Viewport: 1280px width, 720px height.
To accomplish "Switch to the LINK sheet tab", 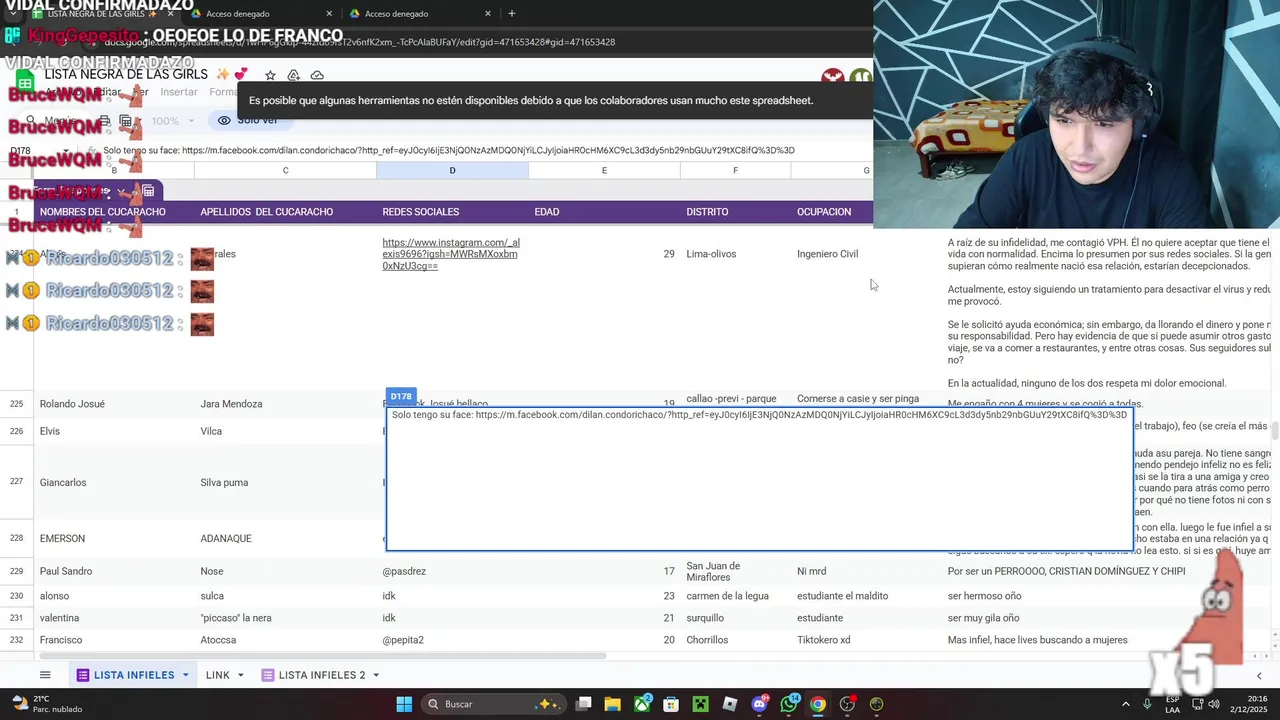I will pos(218,675).
